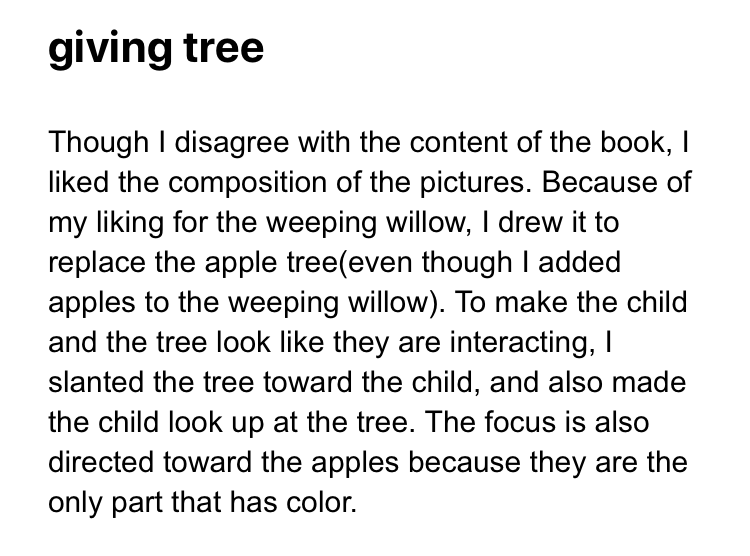Click the "giving tree" heading
The height and width of the screenshot is (556, 750).
[x=156, y=46]
